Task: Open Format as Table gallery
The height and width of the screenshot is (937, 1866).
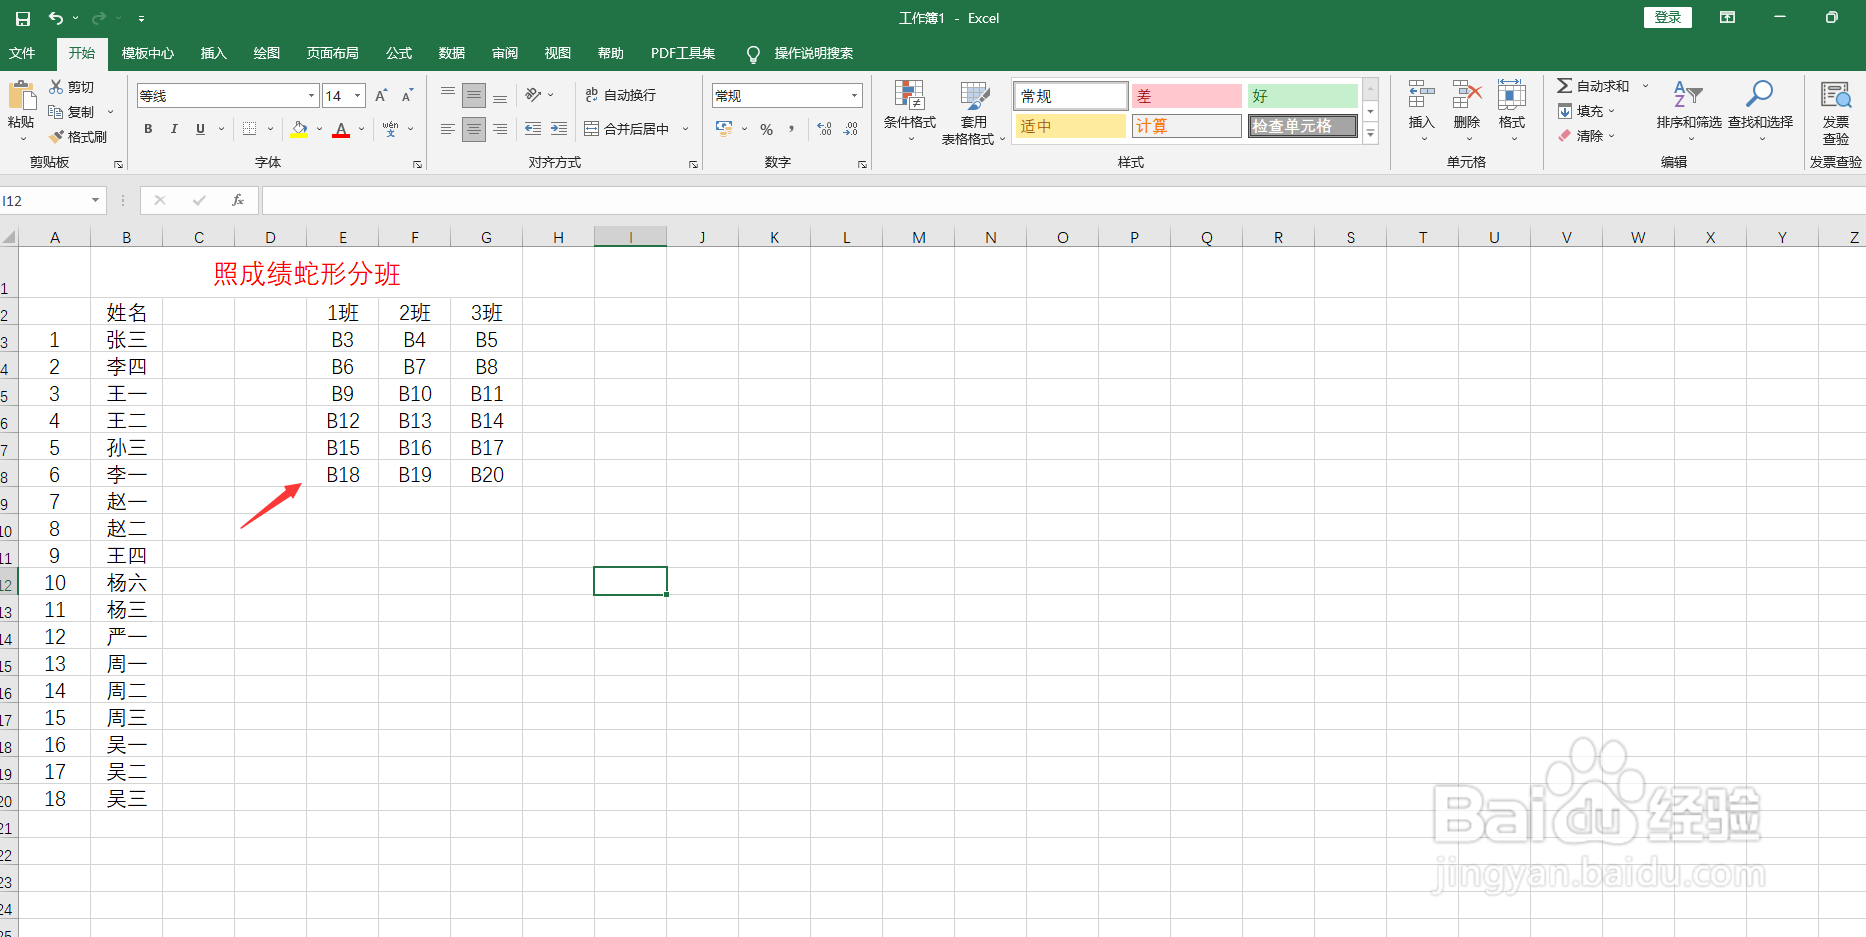Action: 973,112
